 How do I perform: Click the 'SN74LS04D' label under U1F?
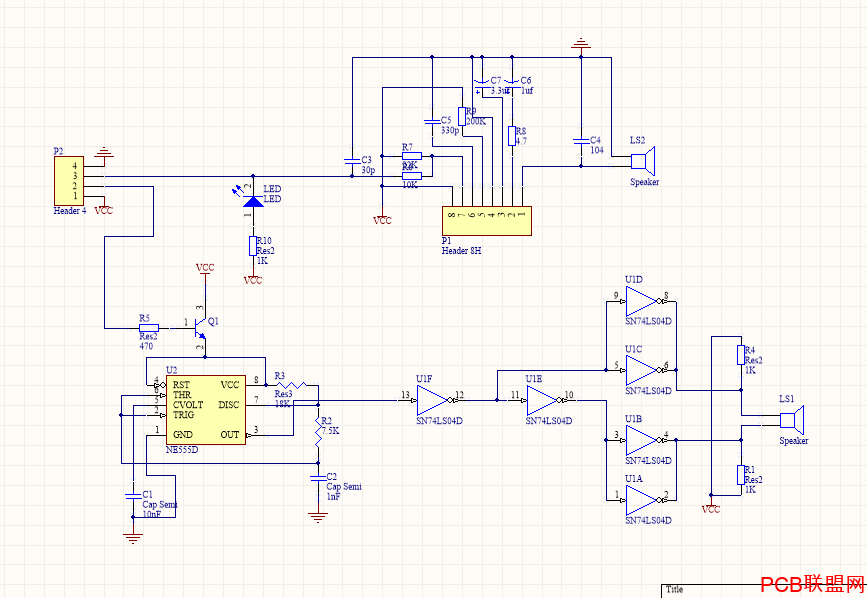pos(440,421)
